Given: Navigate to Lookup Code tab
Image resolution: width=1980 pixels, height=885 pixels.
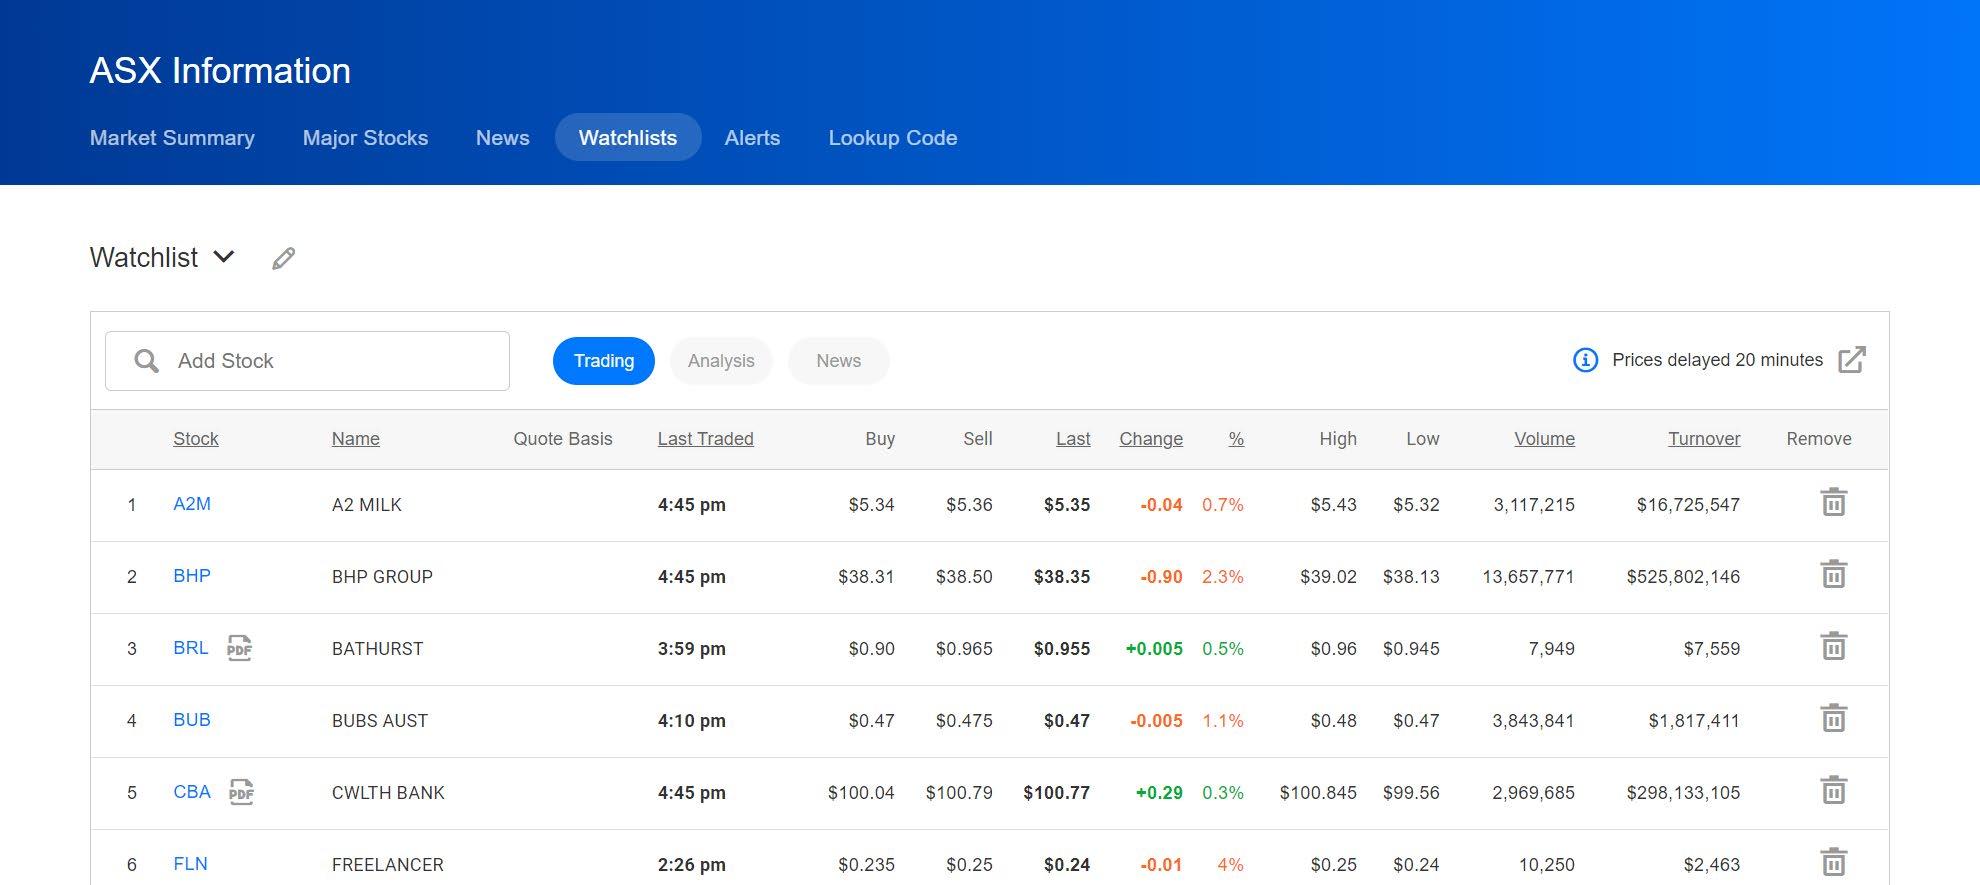Looking at the screenshot, I should pos(893,138).
